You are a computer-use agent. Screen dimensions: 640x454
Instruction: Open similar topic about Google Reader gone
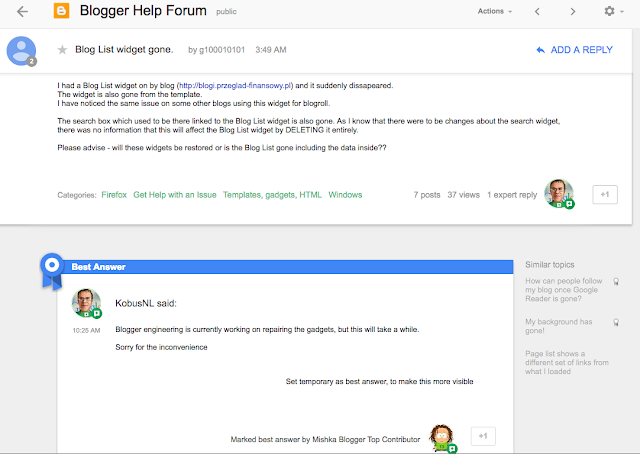(564, 290)
